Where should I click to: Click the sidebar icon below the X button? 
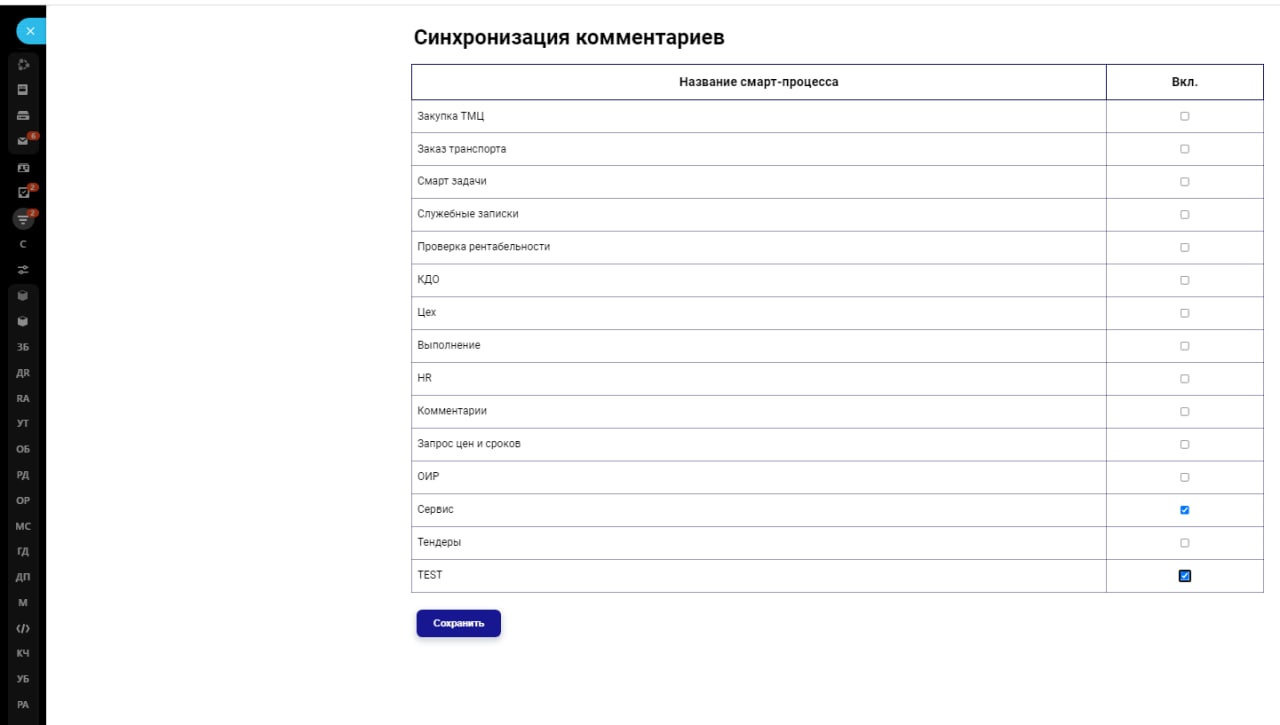23,65
